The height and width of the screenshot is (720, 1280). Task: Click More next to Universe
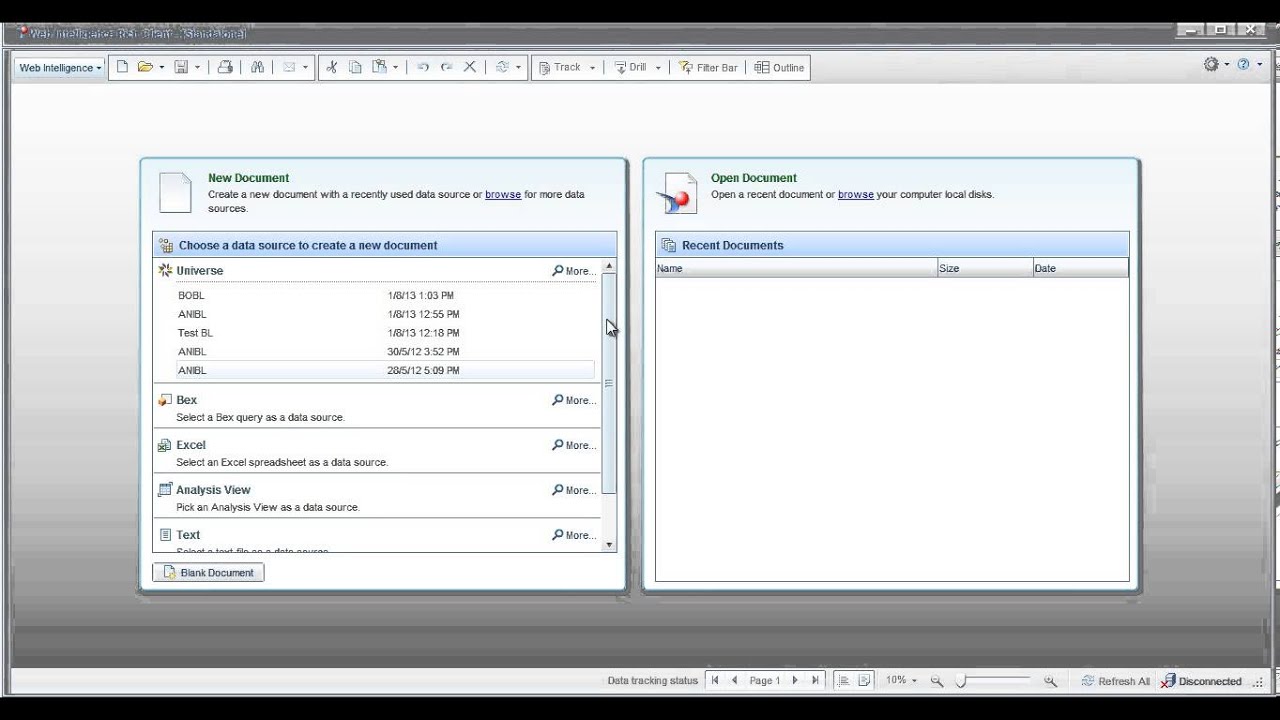[574, 271]
